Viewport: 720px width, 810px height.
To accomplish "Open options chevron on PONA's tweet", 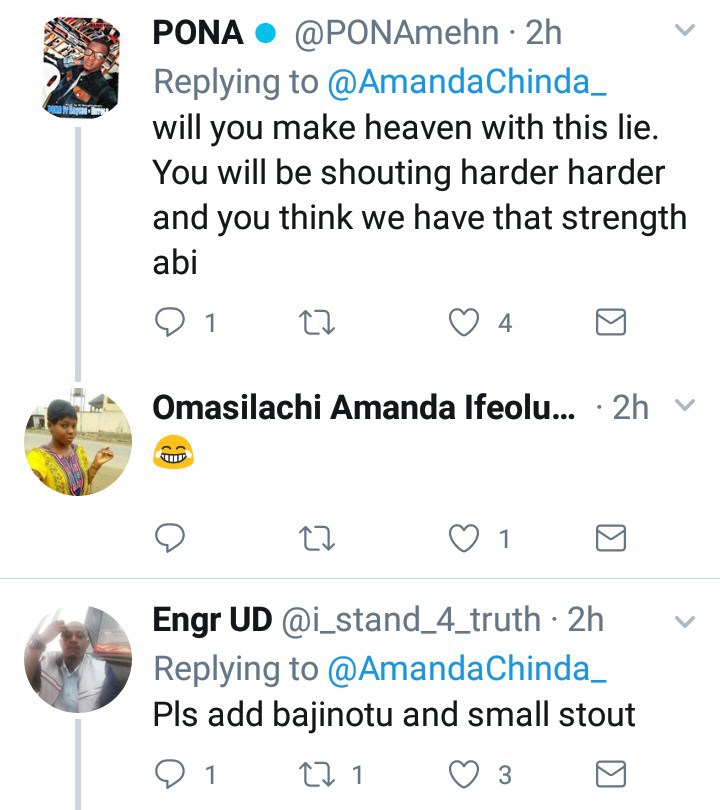I will 685,32.
